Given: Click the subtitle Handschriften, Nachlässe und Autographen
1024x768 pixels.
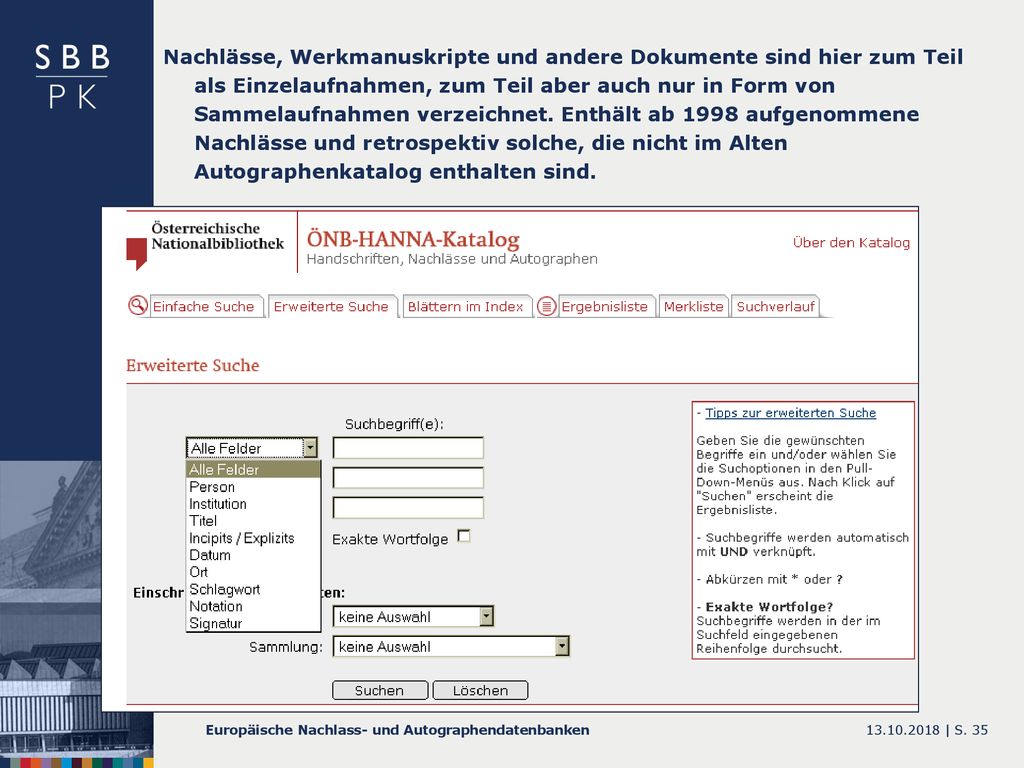Looking at the screenshot, I should [x=452, y=259].
